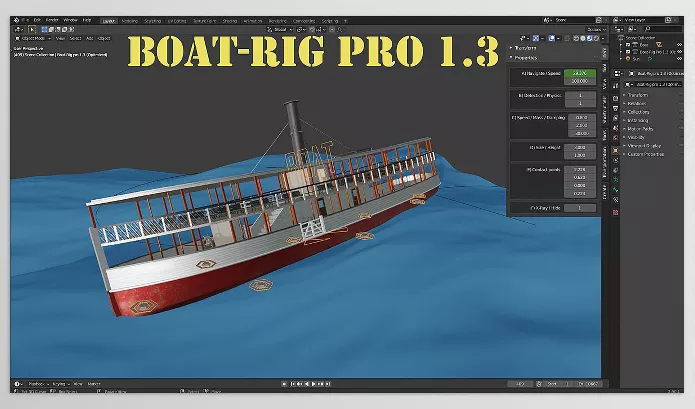695x409 pixels.
Task: Hide the Sun object with eye icon
Action: pos(679,58)
